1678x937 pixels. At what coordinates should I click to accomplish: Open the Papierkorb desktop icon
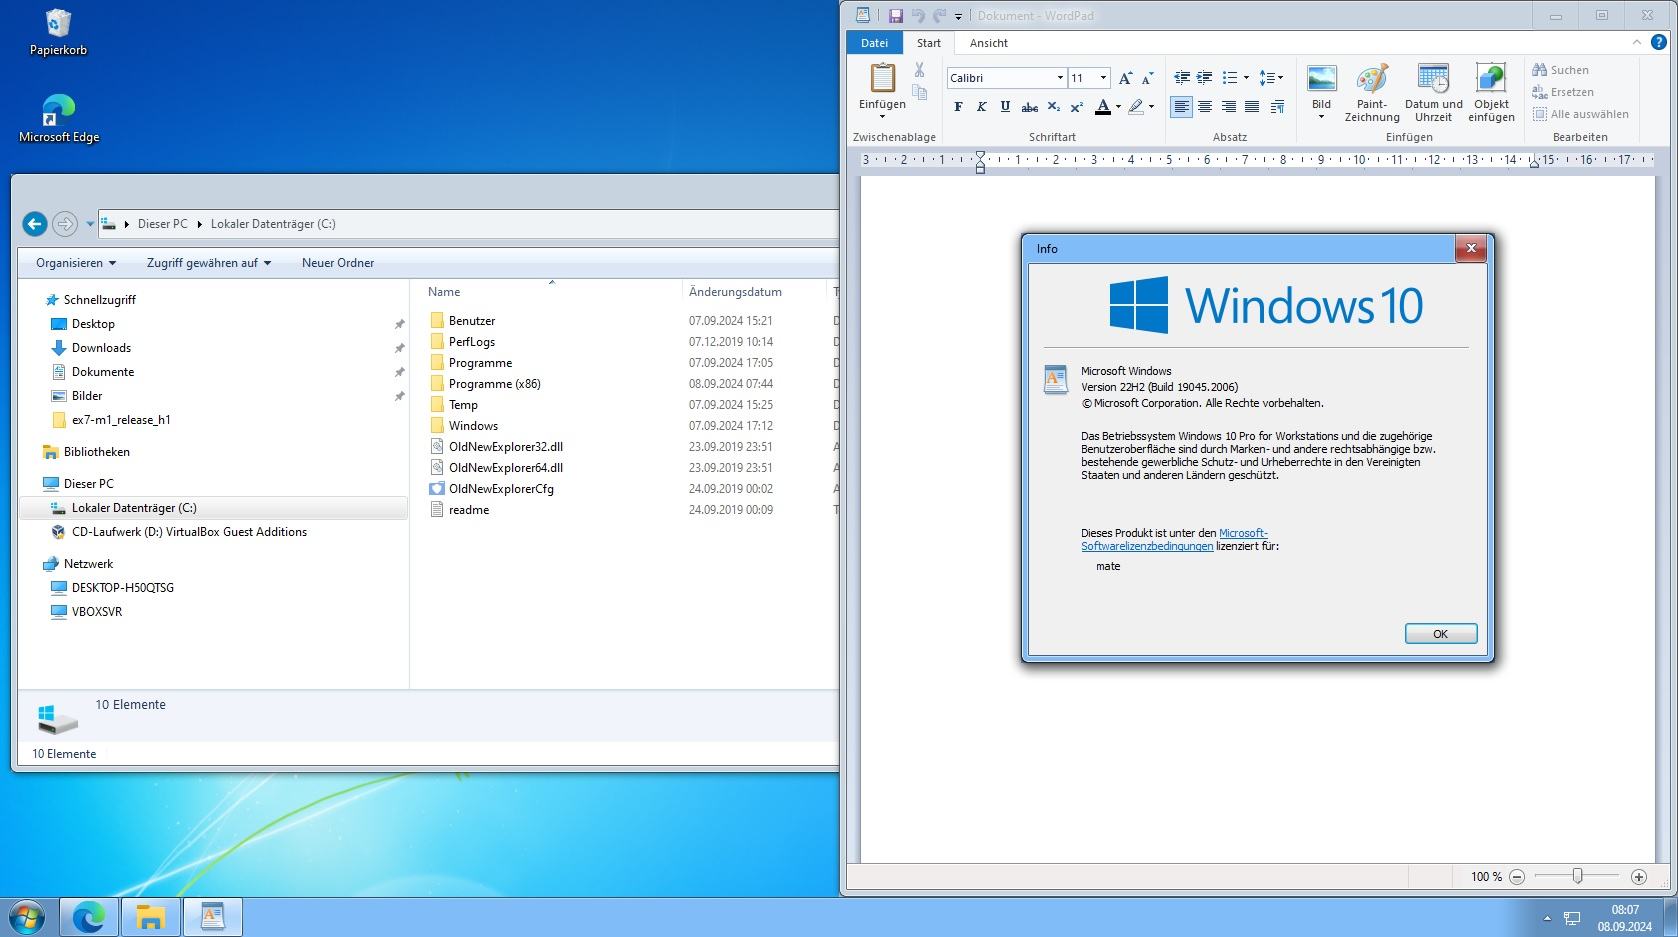58,32
